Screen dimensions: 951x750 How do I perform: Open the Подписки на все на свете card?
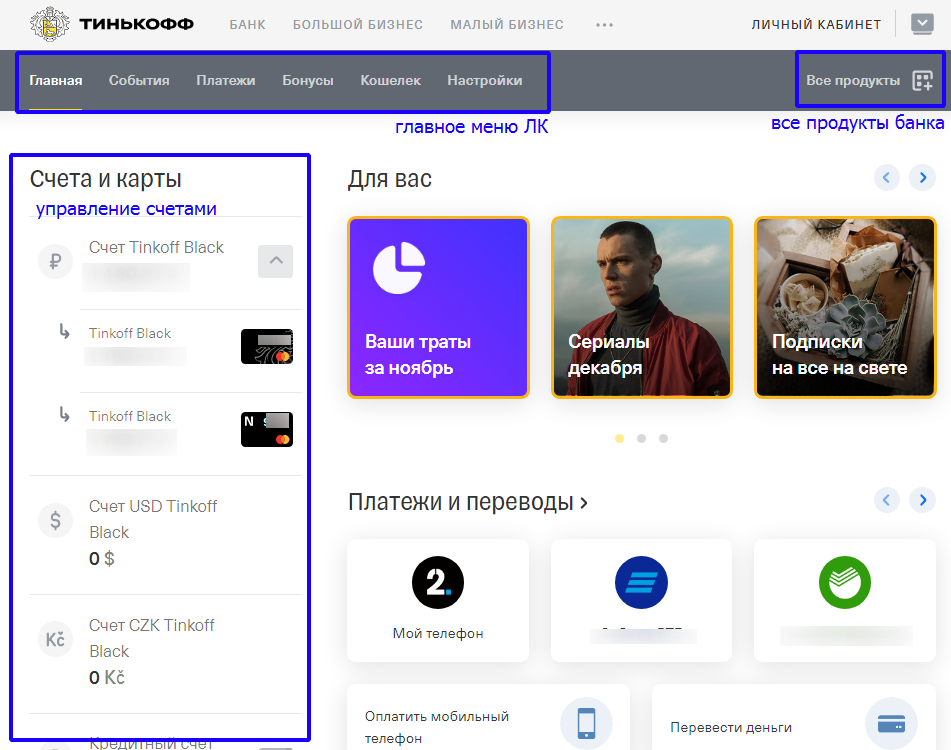845,307
